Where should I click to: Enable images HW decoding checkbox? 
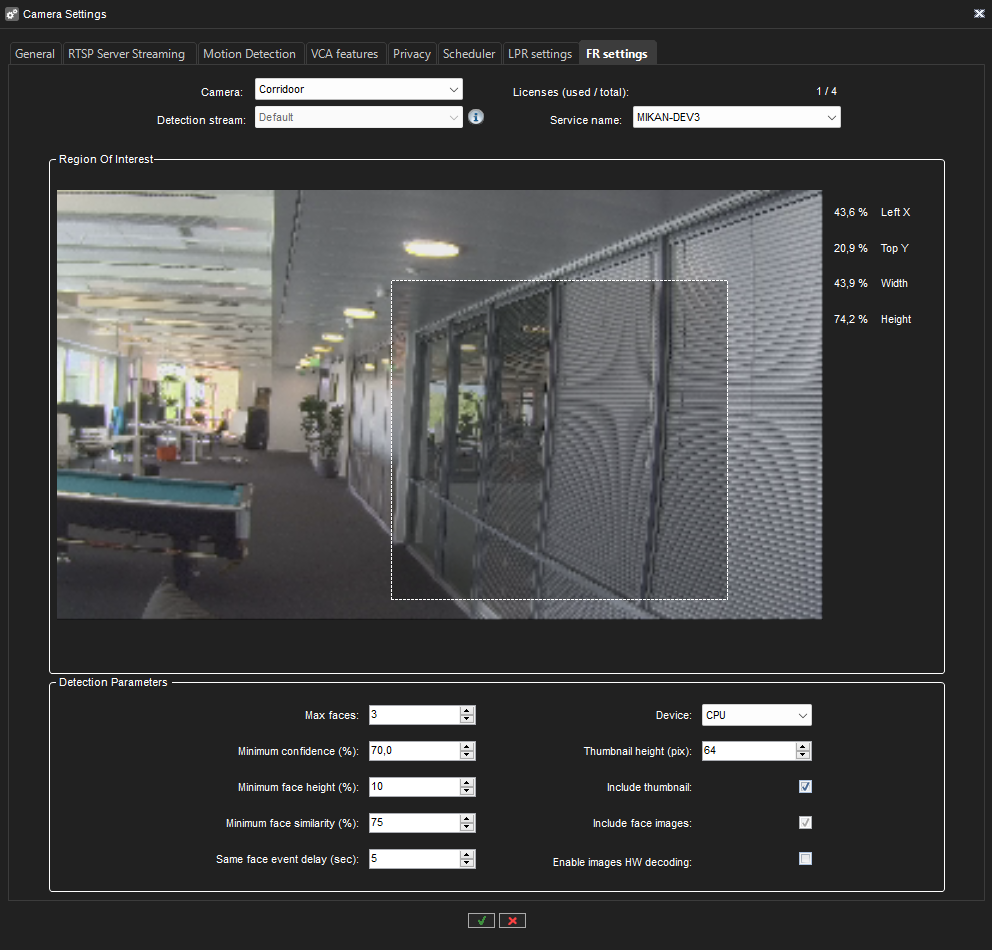point(805,859)
